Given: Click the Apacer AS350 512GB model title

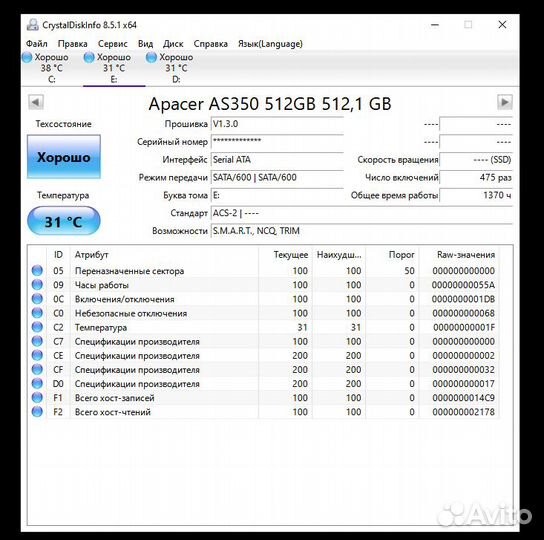Looking at the screenshot, I should click(270, 104).
